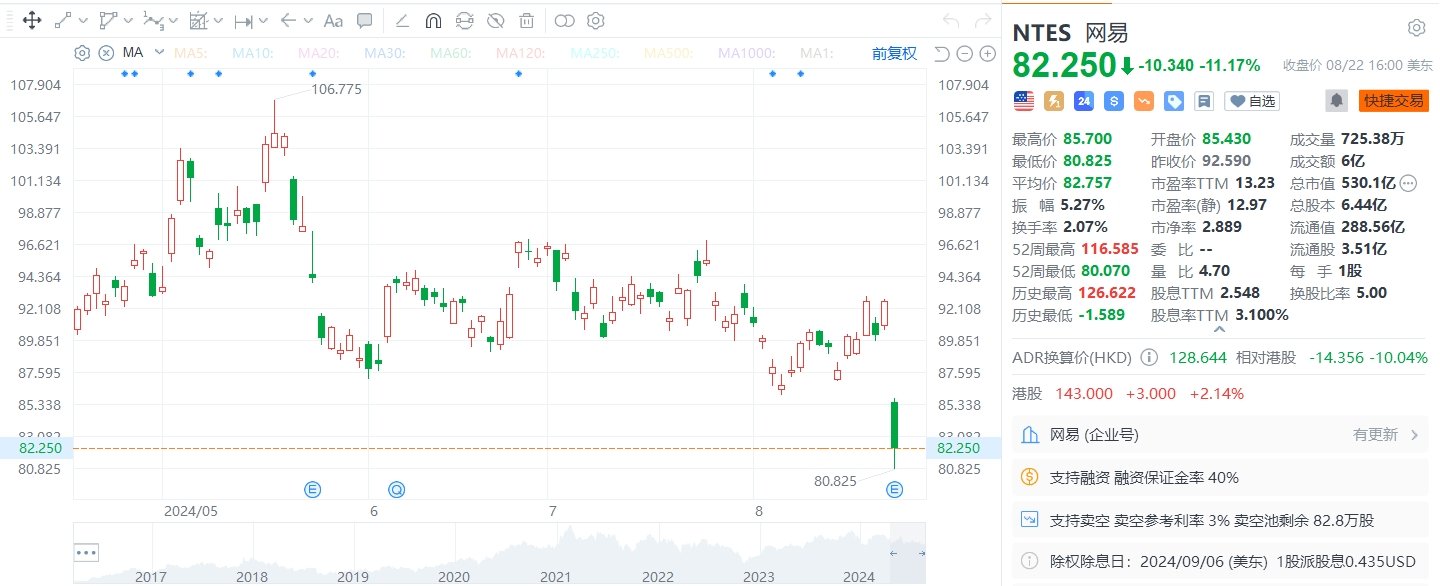Expand the range tool dropdown arrow
This screenshot has width=1440, height=586.
point(264,21)
